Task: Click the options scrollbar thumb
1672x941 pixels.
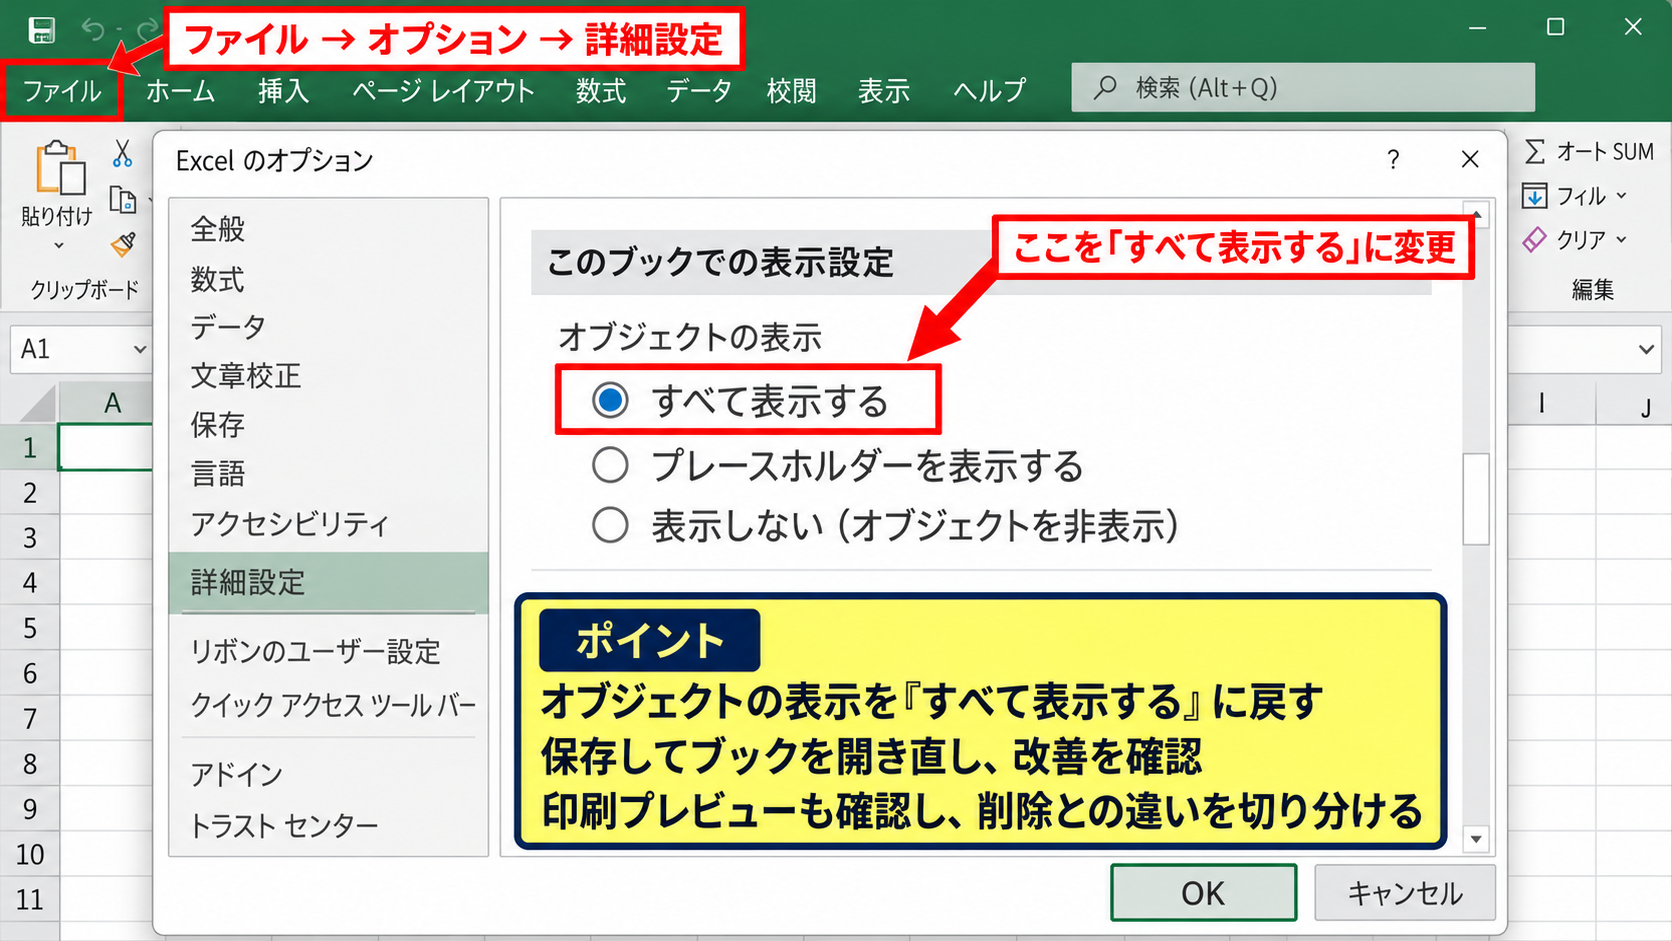Action: click(x=1476, y=499)
